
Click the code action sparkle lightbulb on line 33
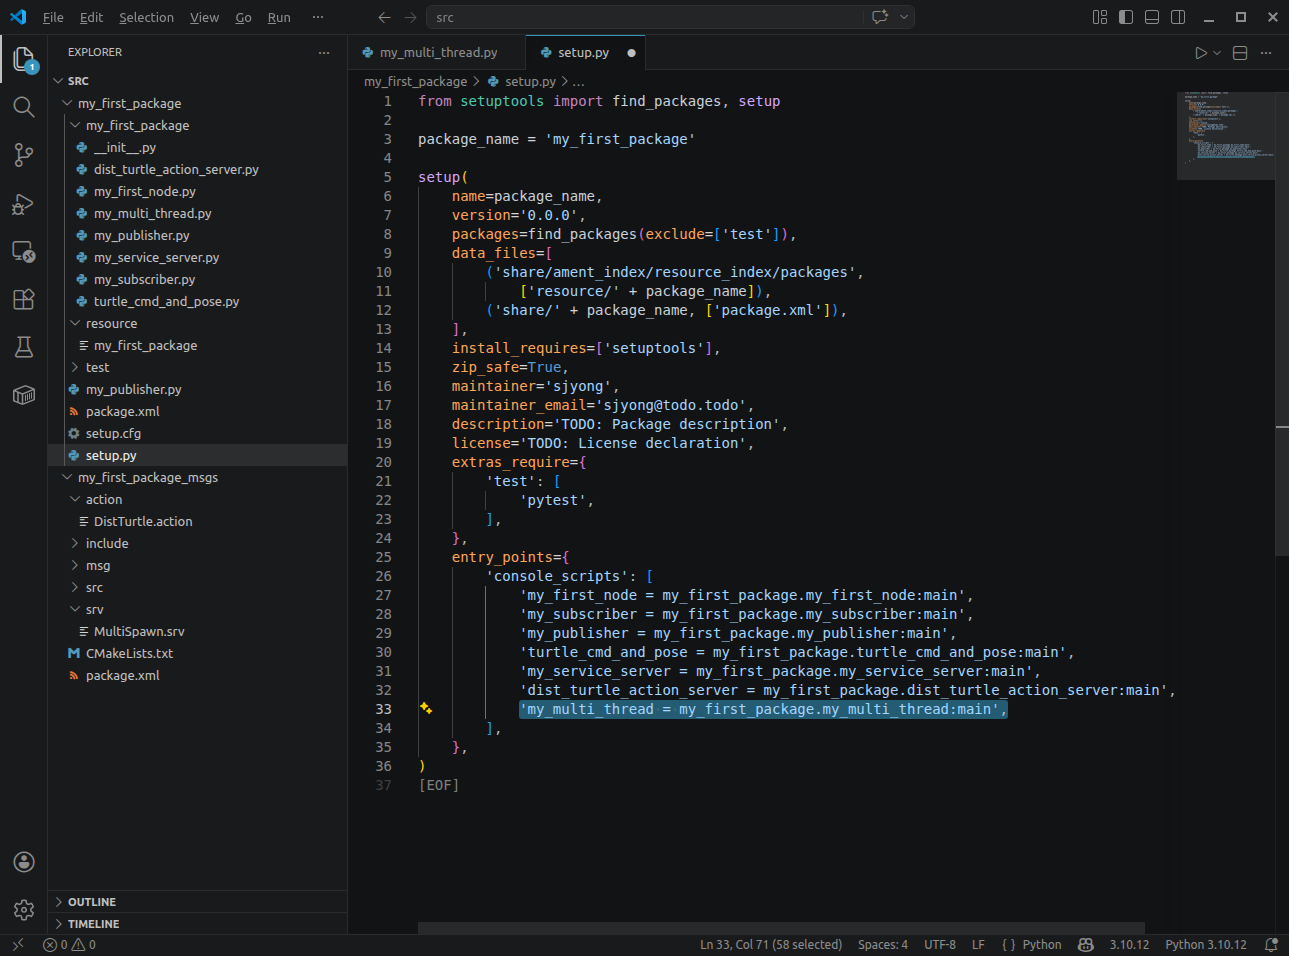coord(426,708)
